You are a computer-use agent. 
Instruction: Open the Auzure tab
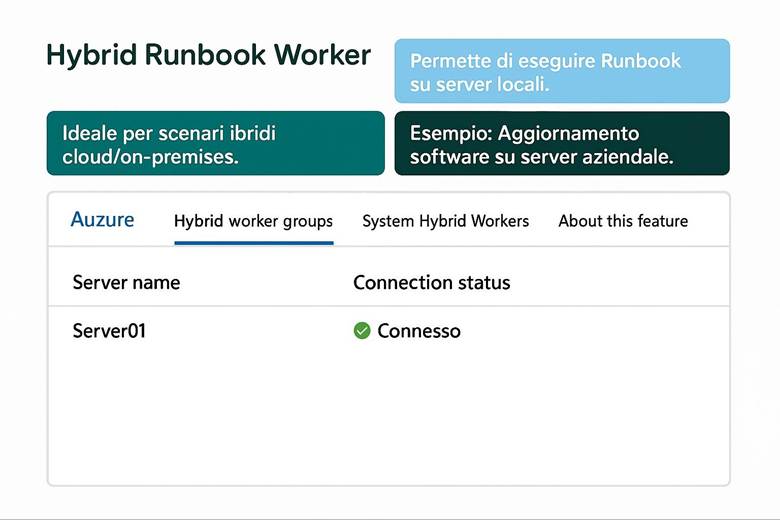(102, 220)
